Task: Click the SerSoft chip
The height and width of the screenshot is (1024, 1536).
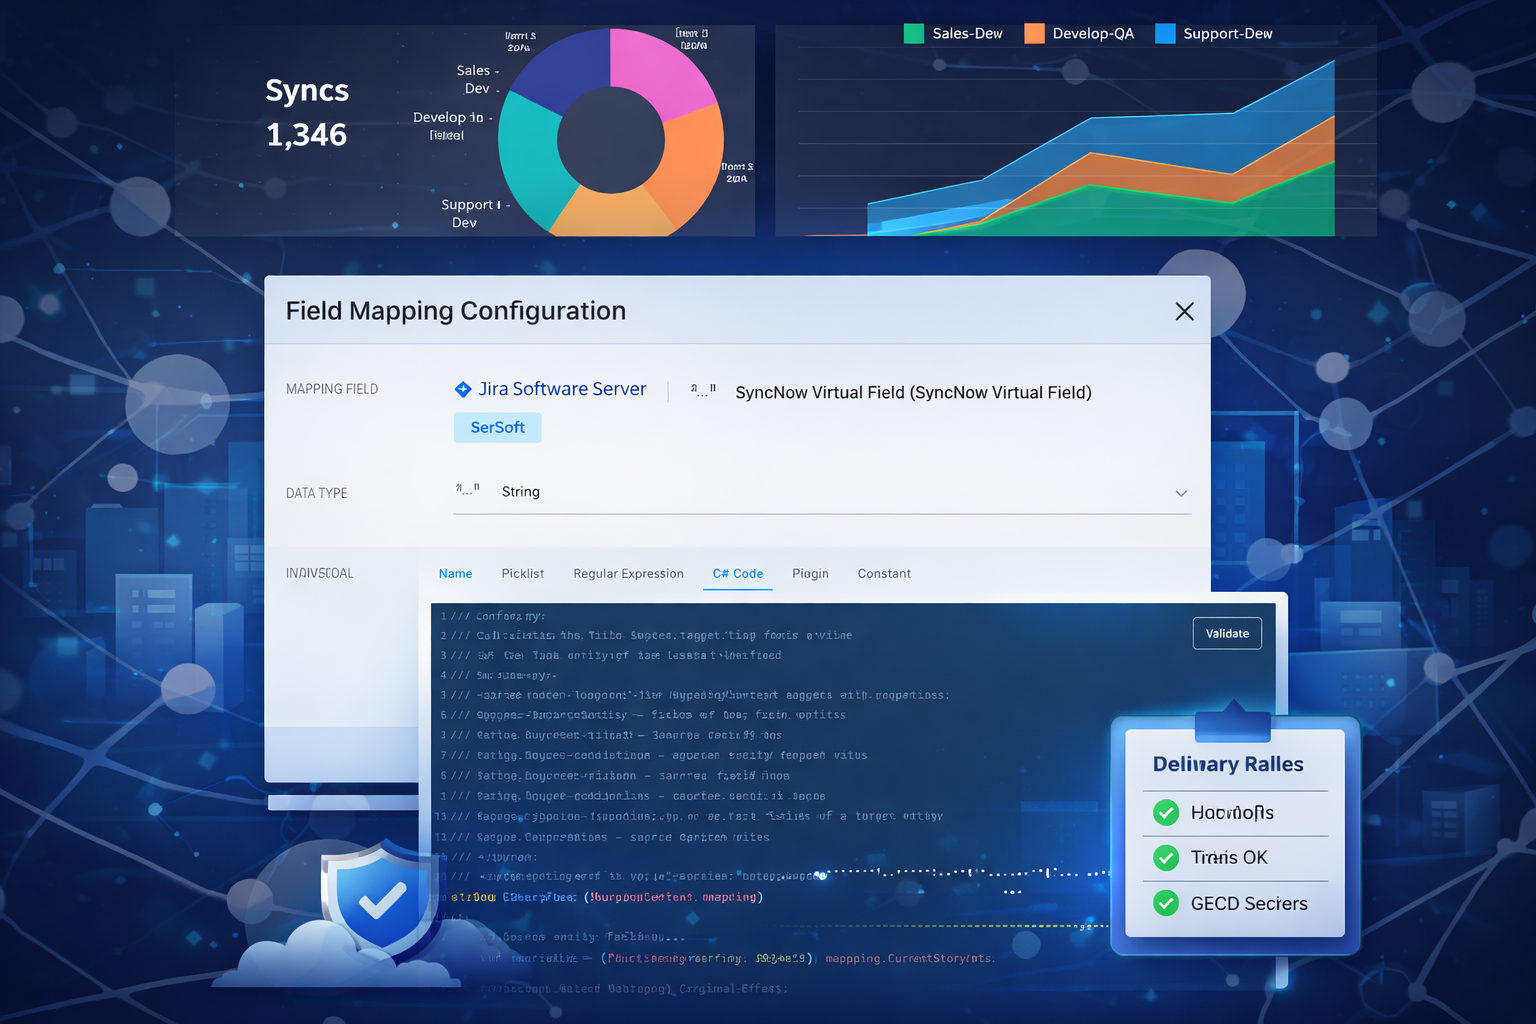Action: point(497,427)
